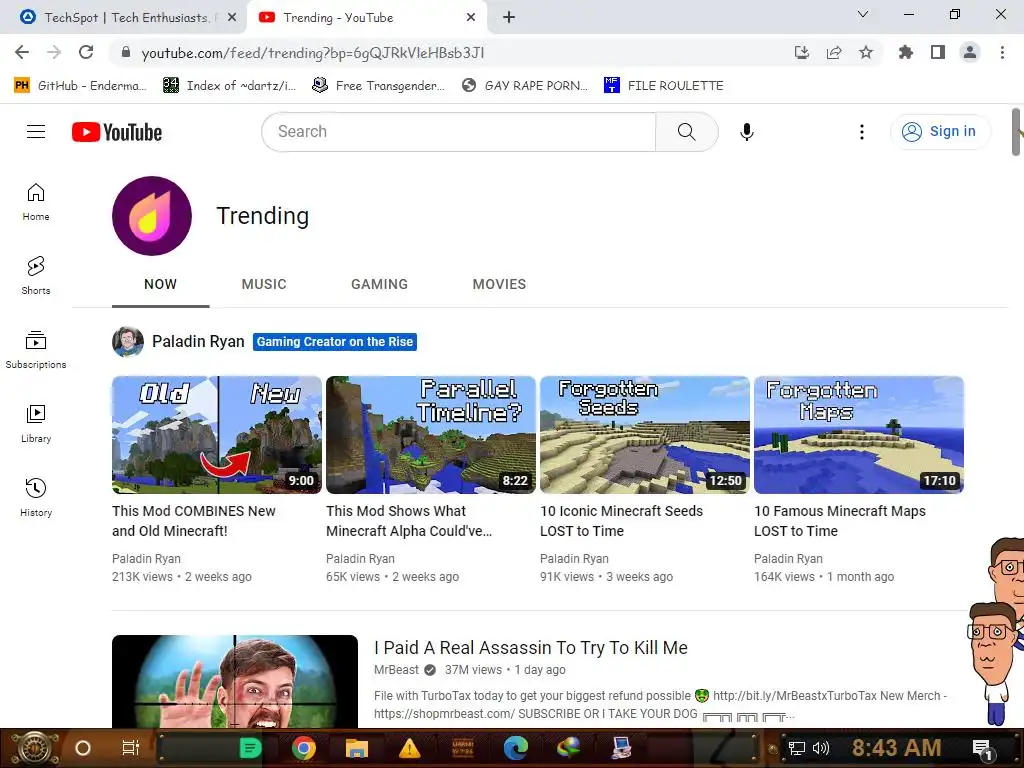
Task: Select the NOW trending tab
Action: (161, 284)
